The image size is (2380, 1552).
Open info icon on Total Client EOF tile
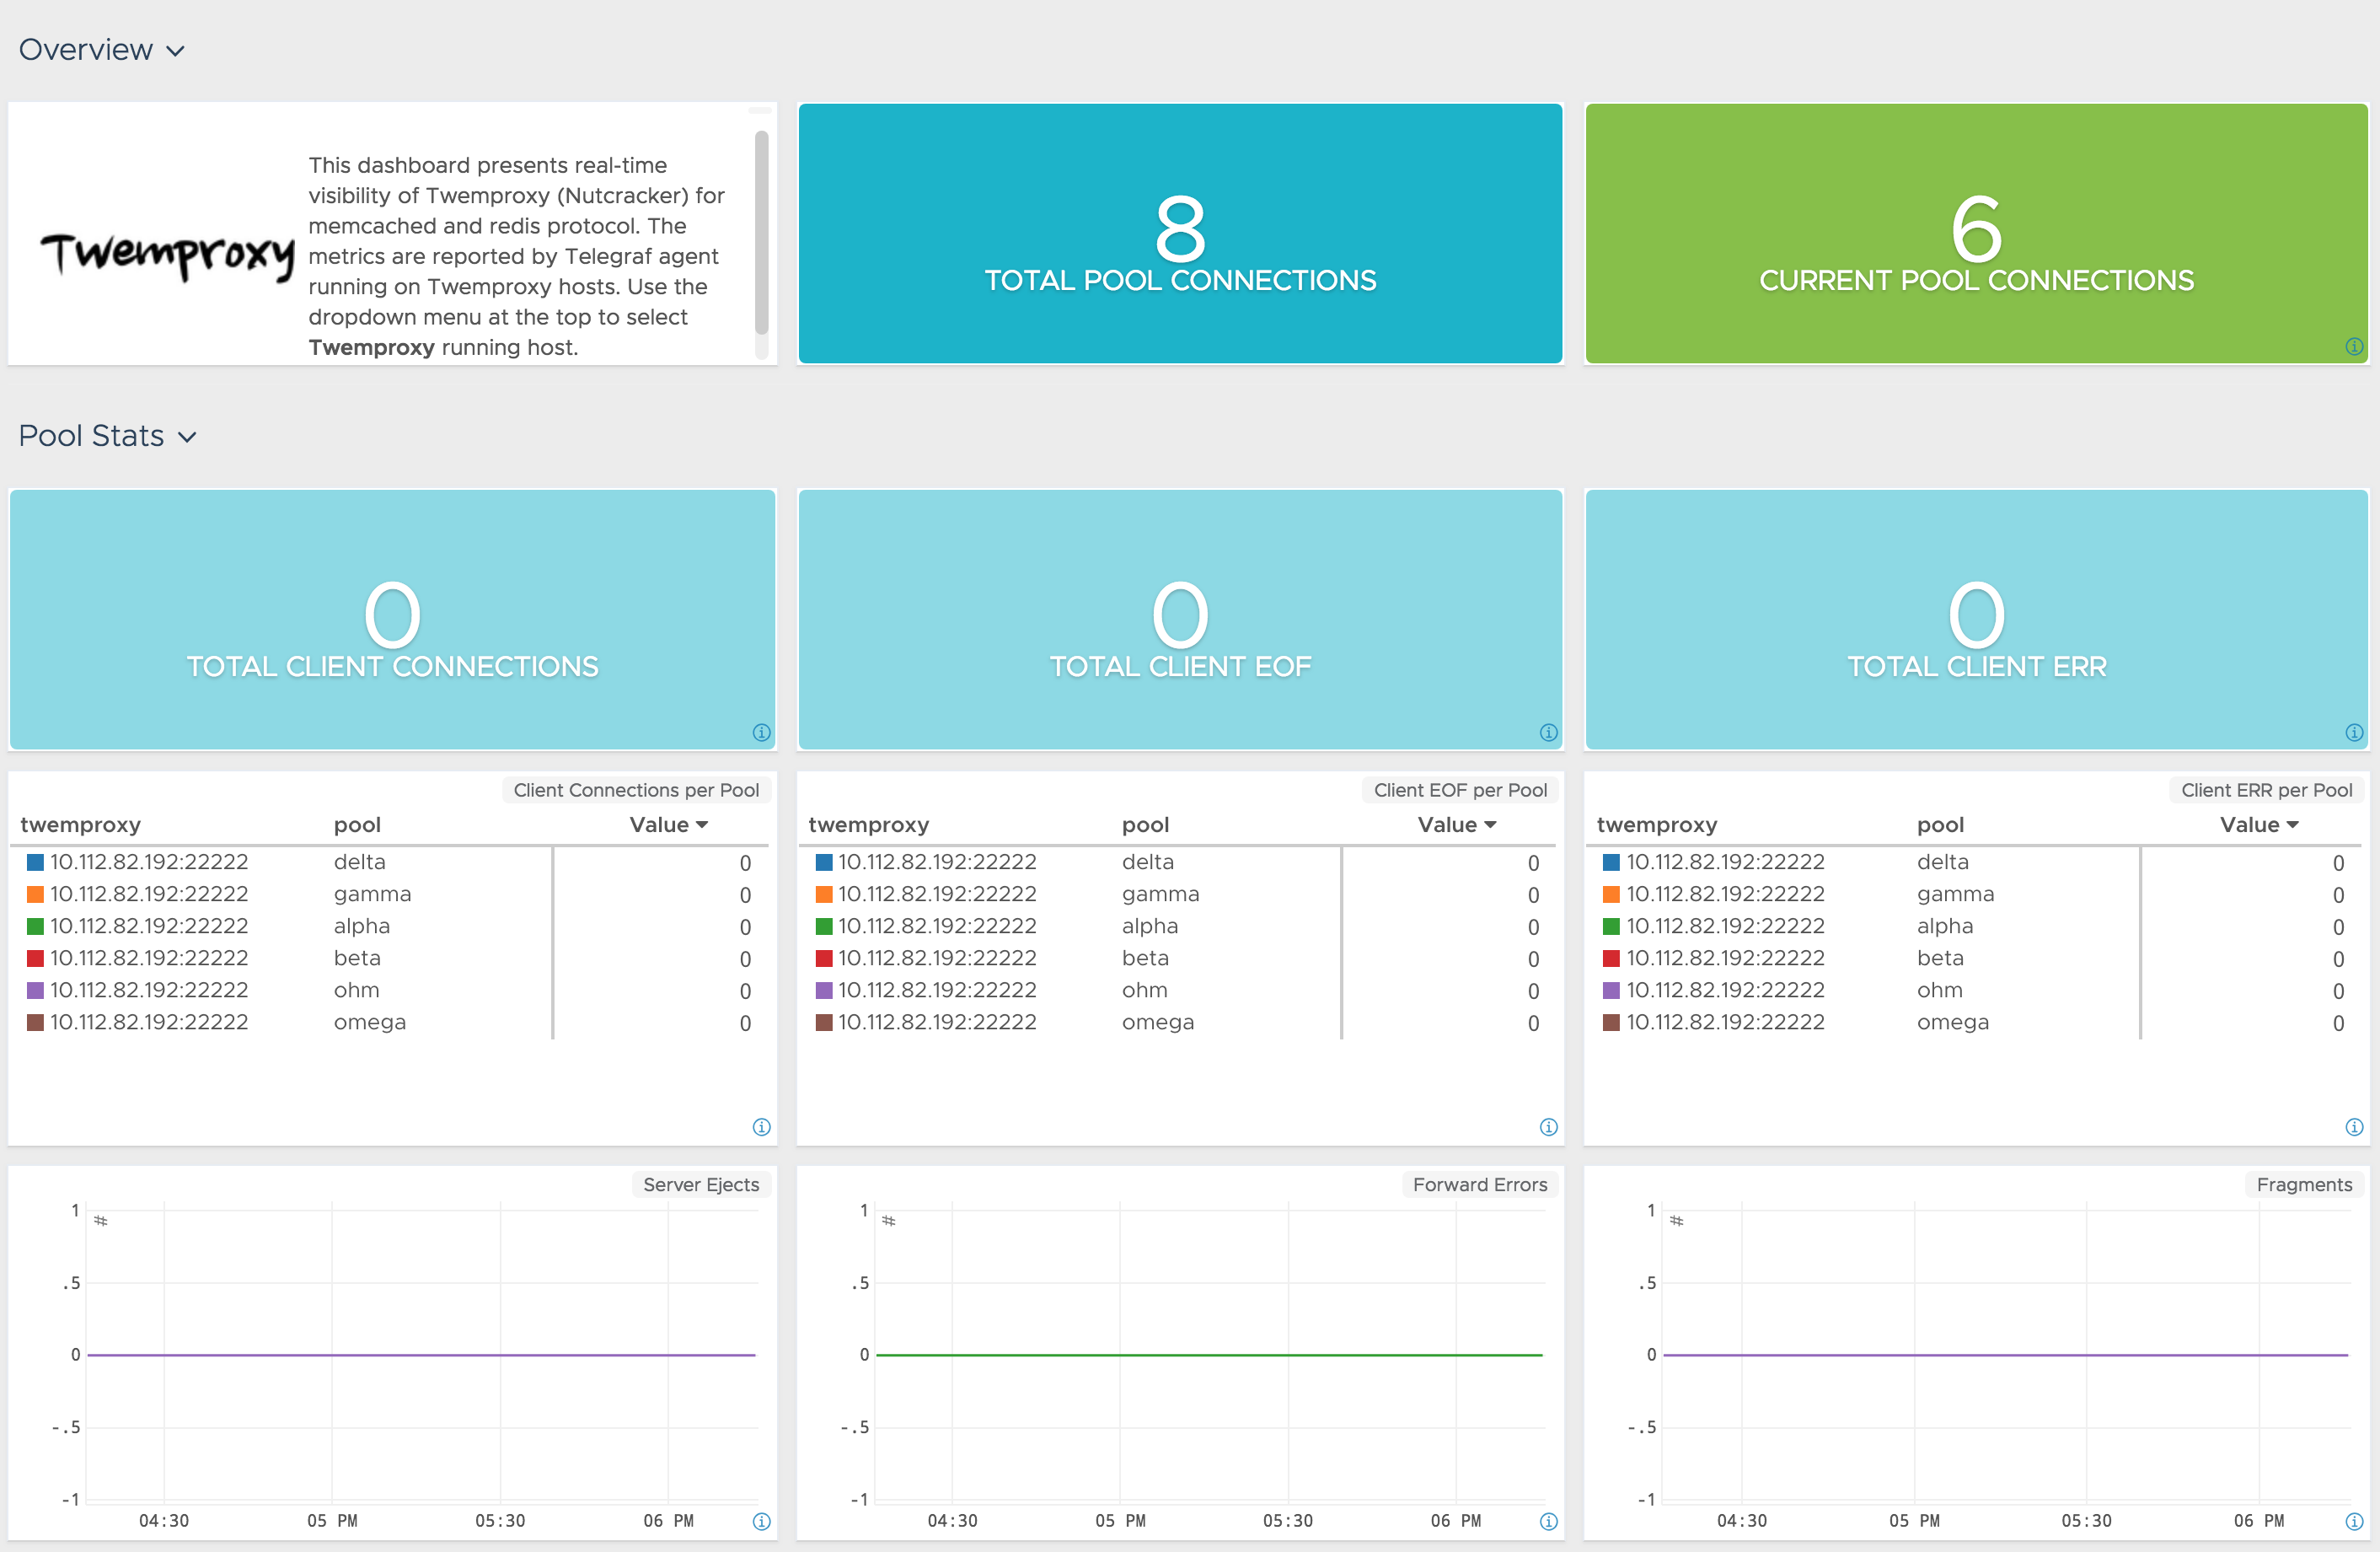1548,732
